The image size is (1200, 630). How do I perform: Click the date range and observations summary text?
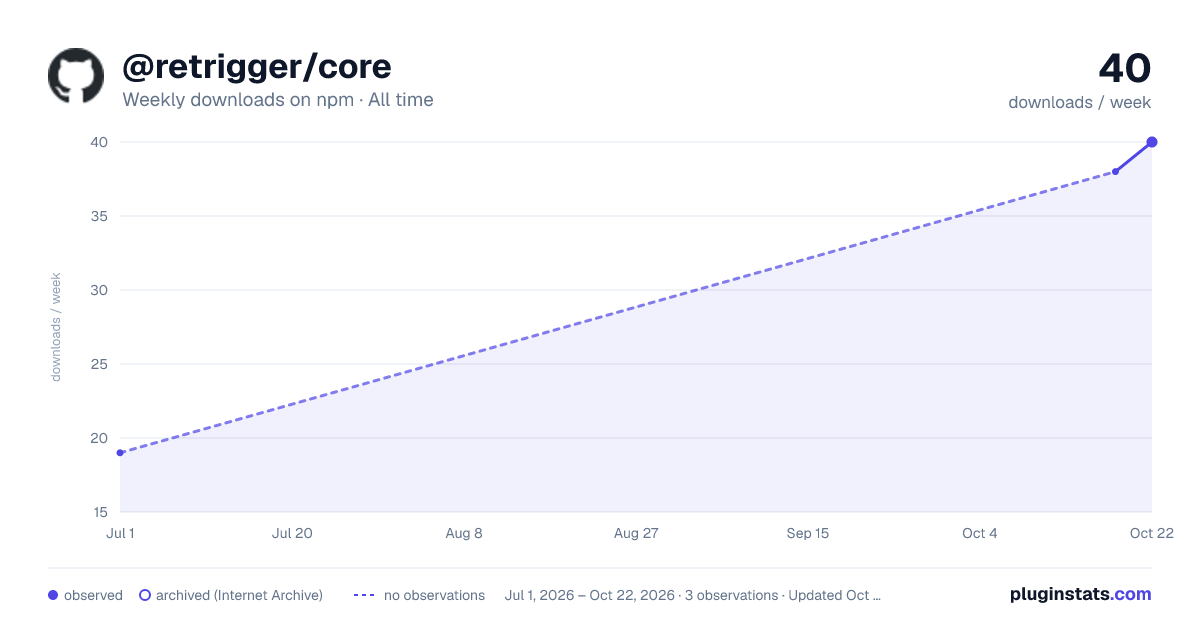(x=693, y=595)
